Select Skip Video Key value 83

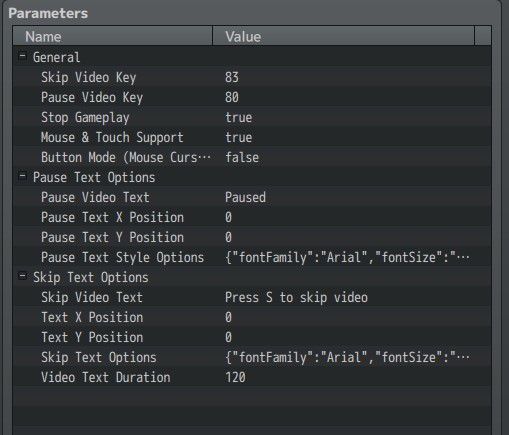tap(232, 77)
